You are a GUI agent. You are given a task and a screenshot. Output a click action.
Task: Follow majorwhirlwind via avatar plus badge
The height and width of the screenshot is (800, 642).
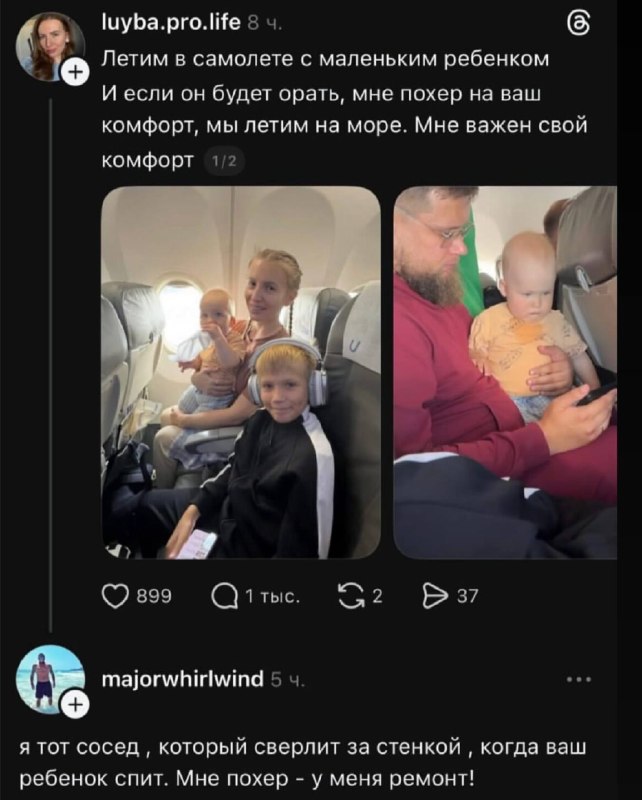pyautogui.click(x=74, y=709)
